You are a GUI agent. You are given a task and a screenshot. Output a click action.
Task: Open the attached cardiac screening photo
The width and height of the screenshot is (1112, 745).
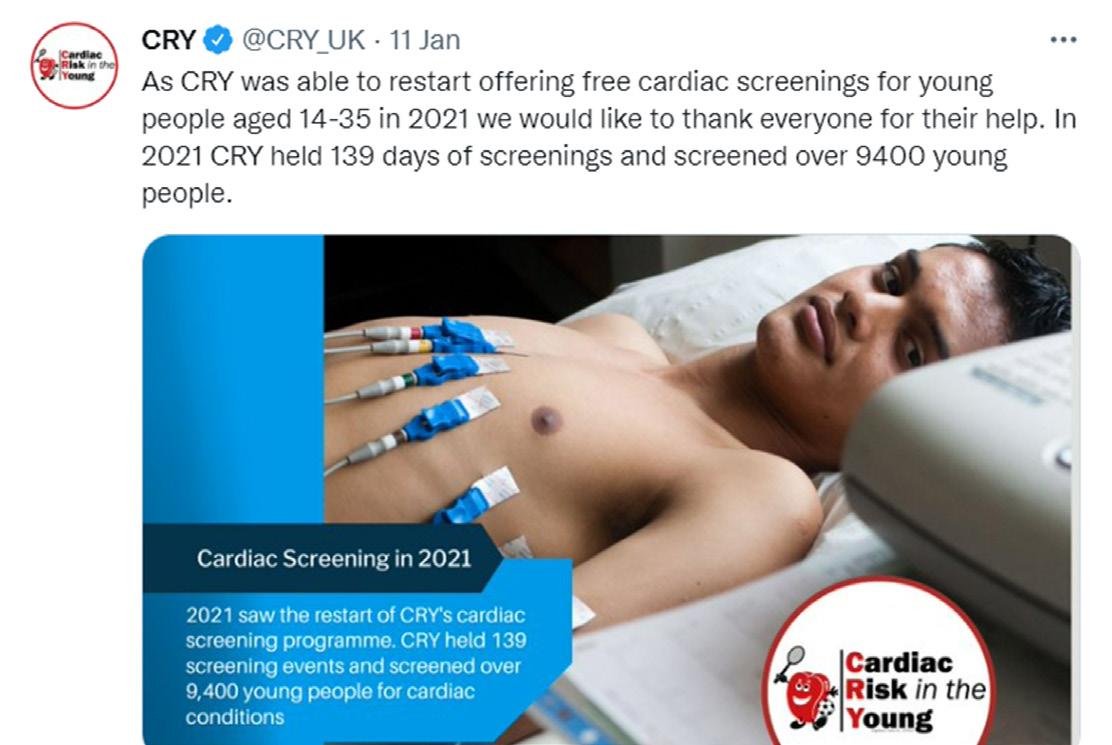(x=611, y=489)
